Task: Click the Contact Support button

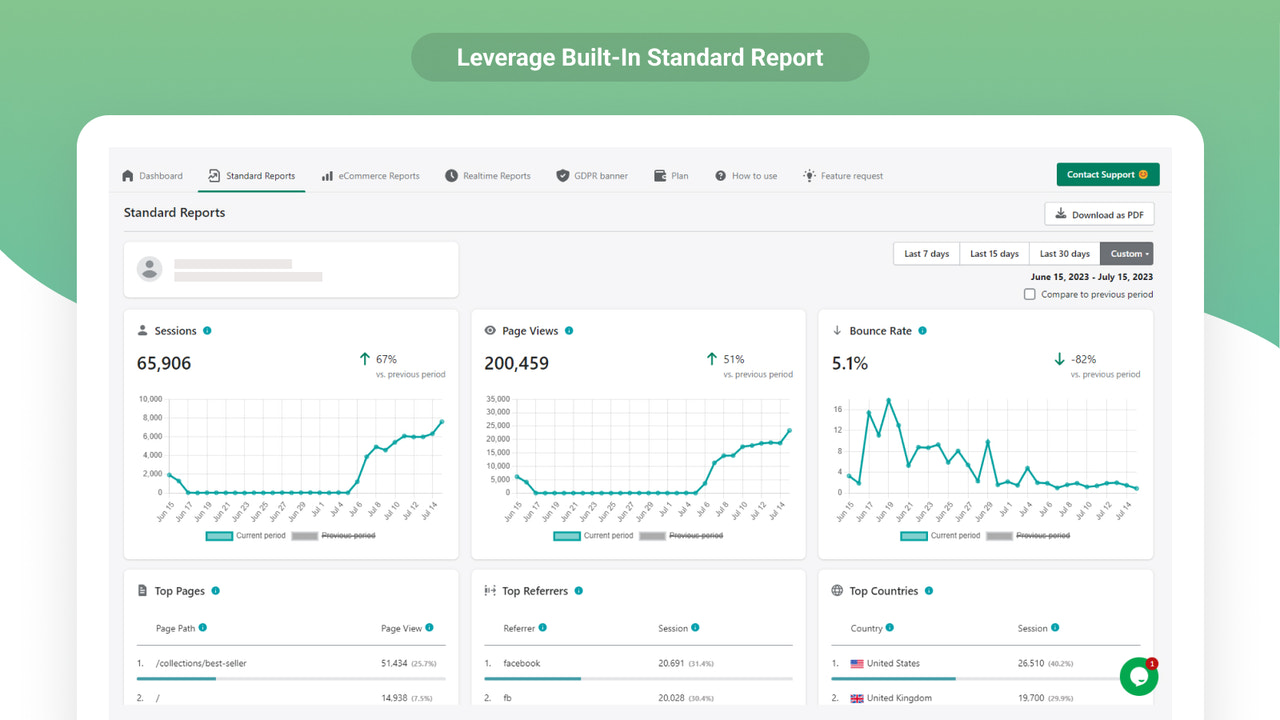Action: [1107, 173]
